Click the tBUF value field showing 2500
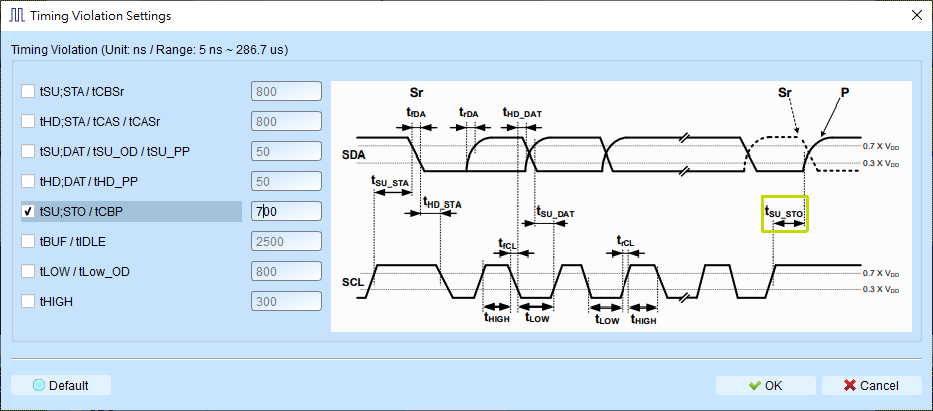This screenshot has height=411, width=933. (286, 241)
